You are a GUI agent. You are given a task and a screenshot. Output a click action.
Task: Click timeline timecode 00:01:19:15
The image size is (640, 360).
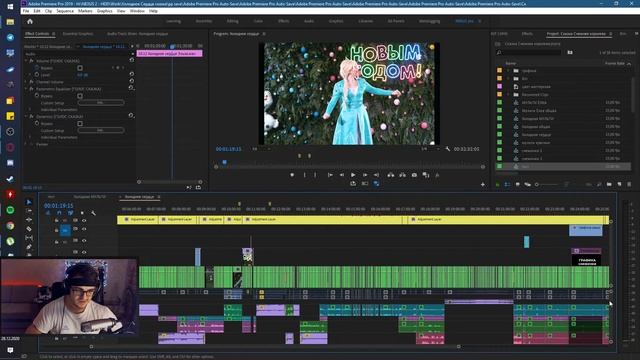click(59, 206)
